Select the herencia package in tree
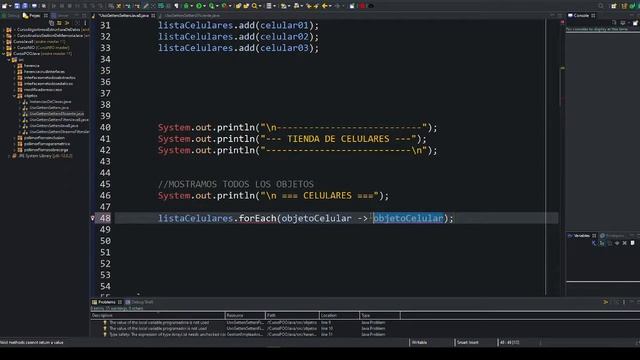 (31, 66)
